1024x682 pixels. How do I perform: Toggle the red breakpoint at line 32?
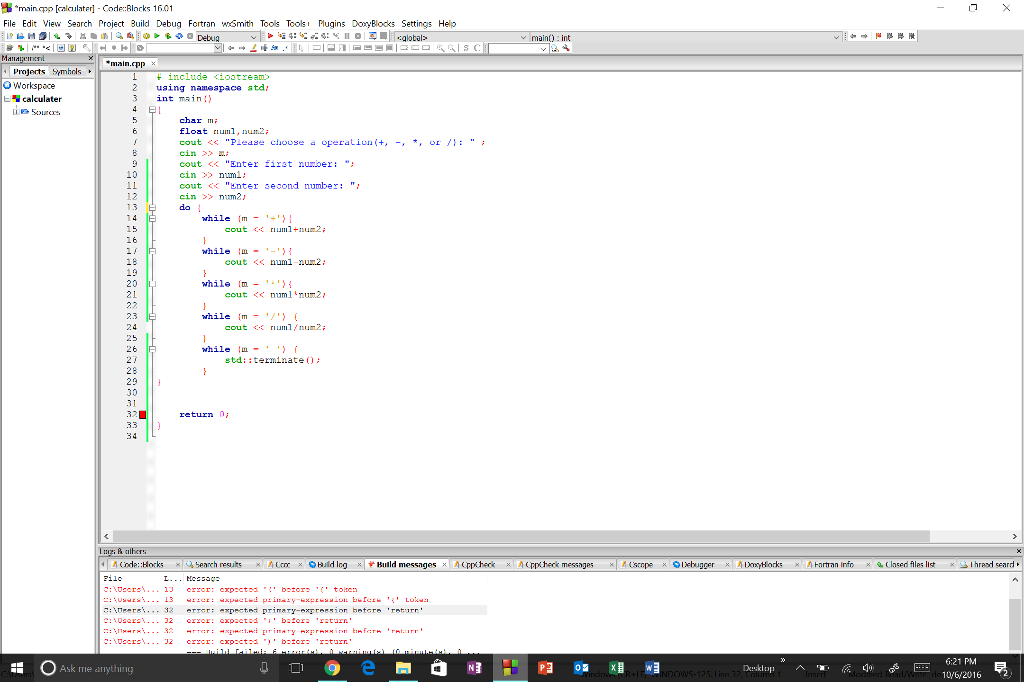pos(142,413)
